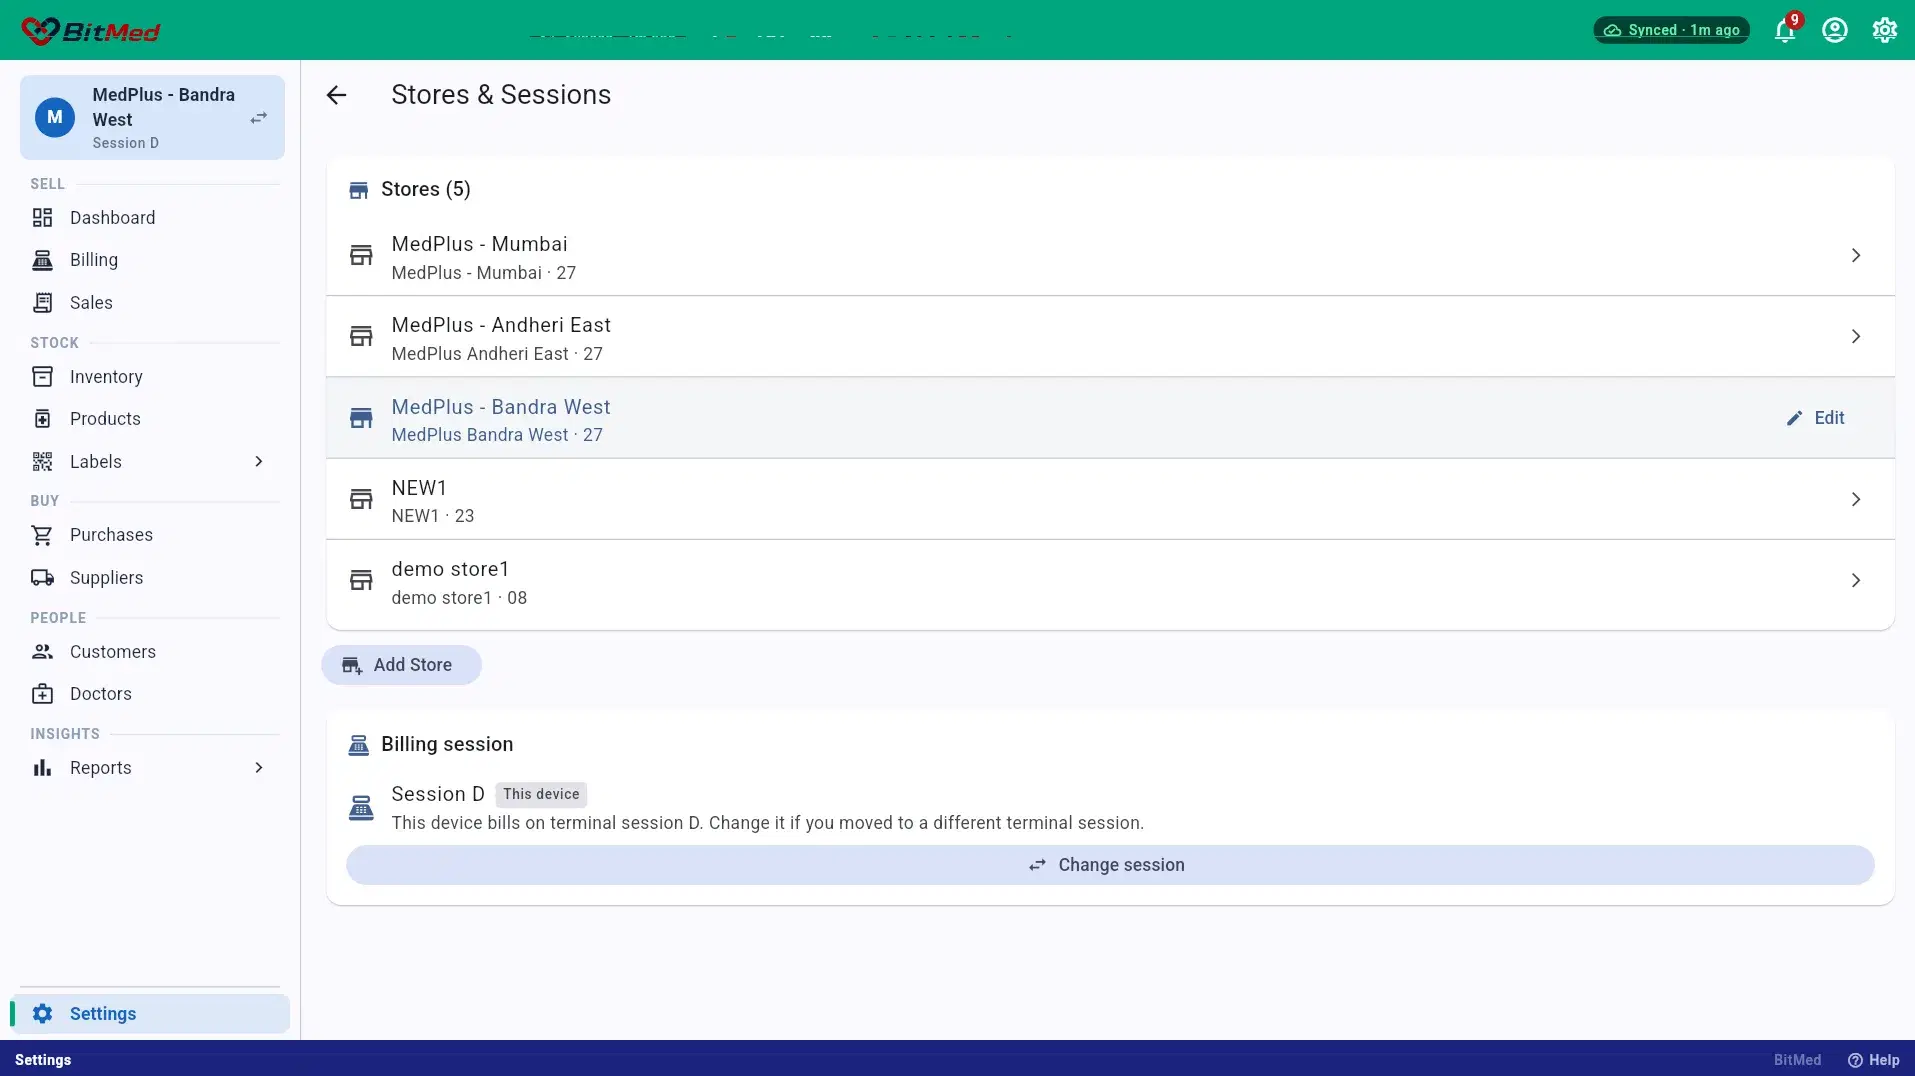Open demo store1 chevron
Viewport: 1915px width, 1076px height.
coord(1855,581)
